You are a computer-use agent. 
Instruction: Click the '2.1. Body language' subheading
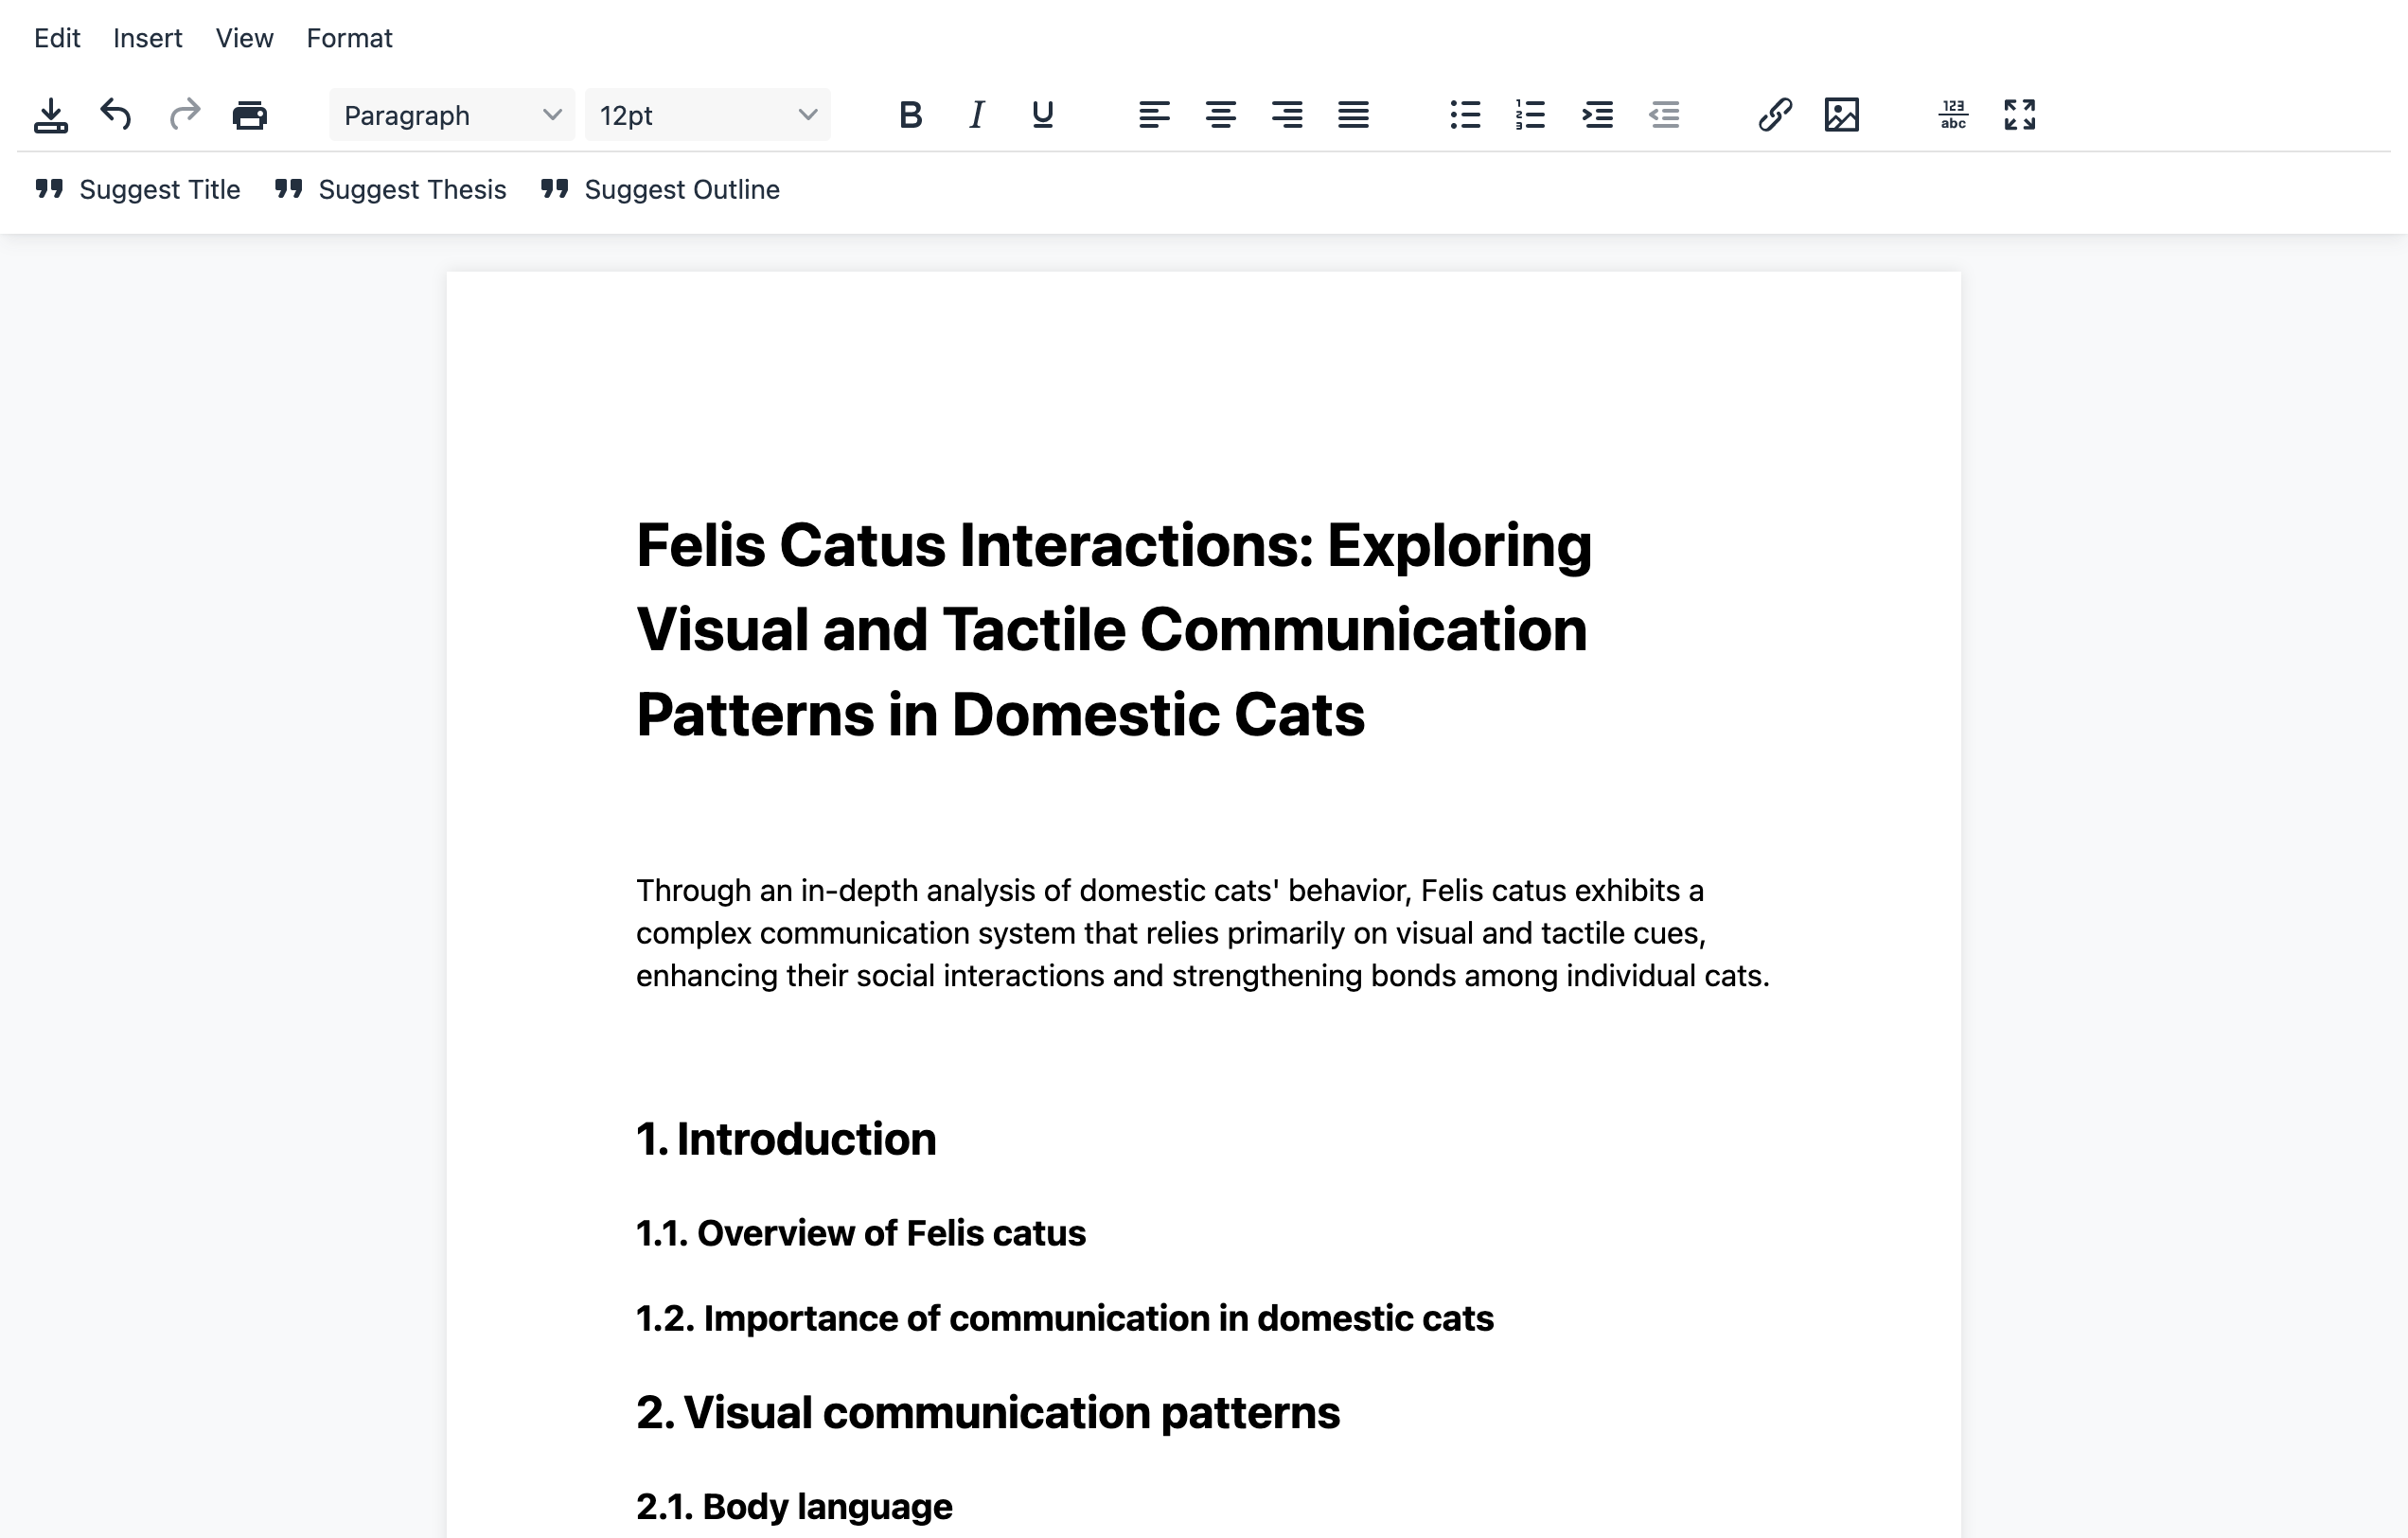(794, 1507)
